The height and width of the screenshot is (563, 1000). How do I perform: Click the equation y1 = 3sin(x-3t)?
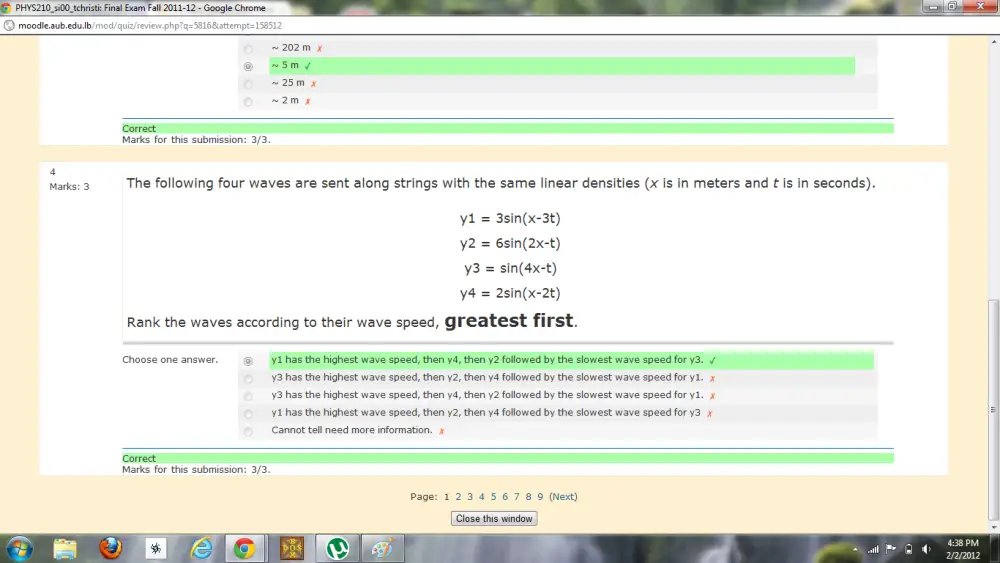510,219
